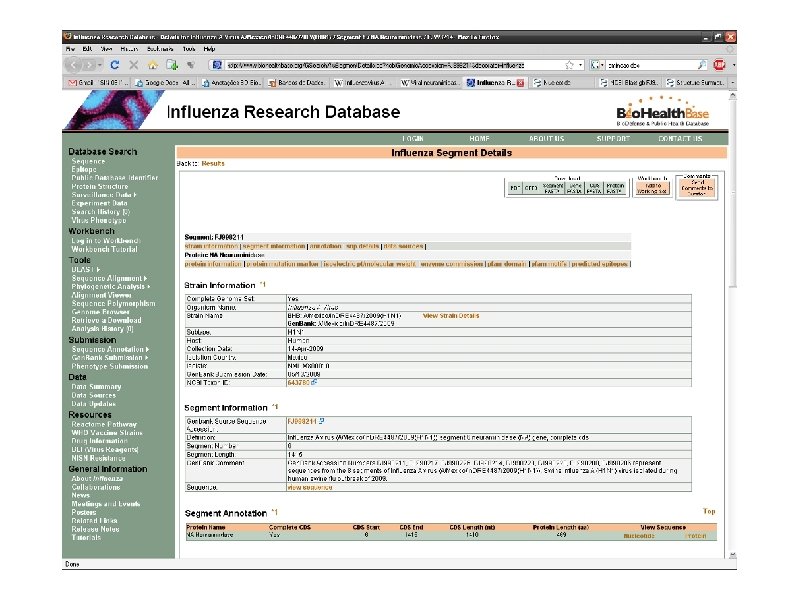Viewport: 800px width, 600px height.
Task: Click the Stop loading X icon
Action: 134,65
